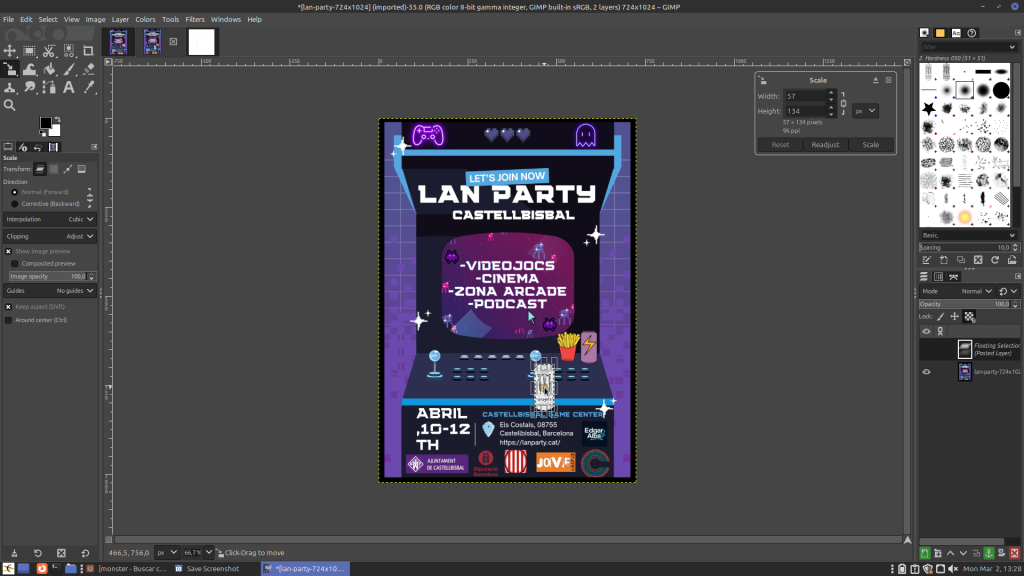The height and width of the screenshot is (576, 1024).
Task: Choose the Text tool
Action: pos(69,87)
